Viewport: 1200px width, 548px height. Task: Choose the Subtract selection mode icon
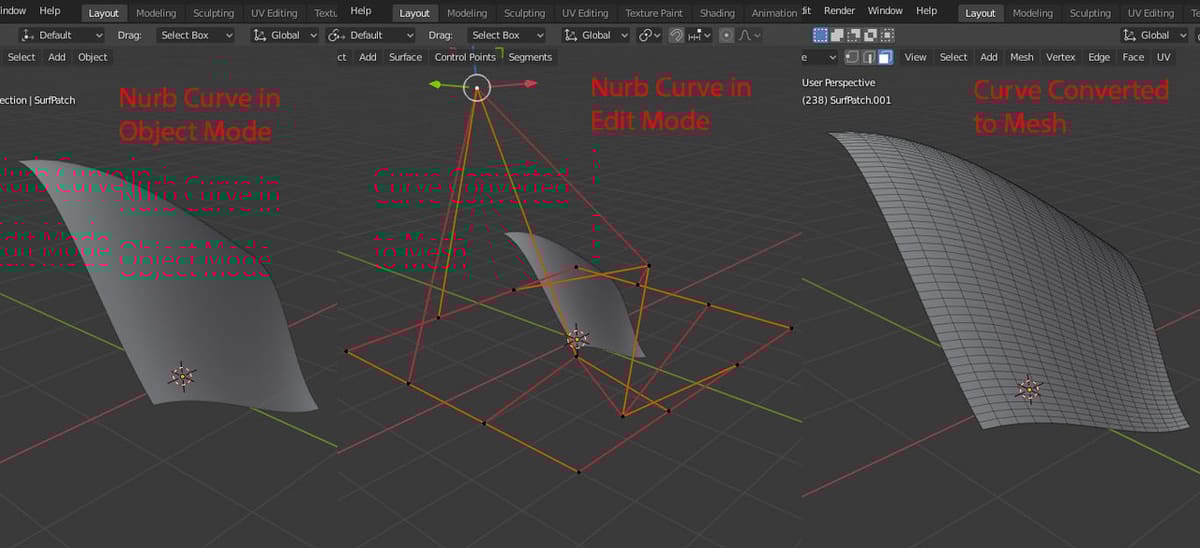click(853, 35)
